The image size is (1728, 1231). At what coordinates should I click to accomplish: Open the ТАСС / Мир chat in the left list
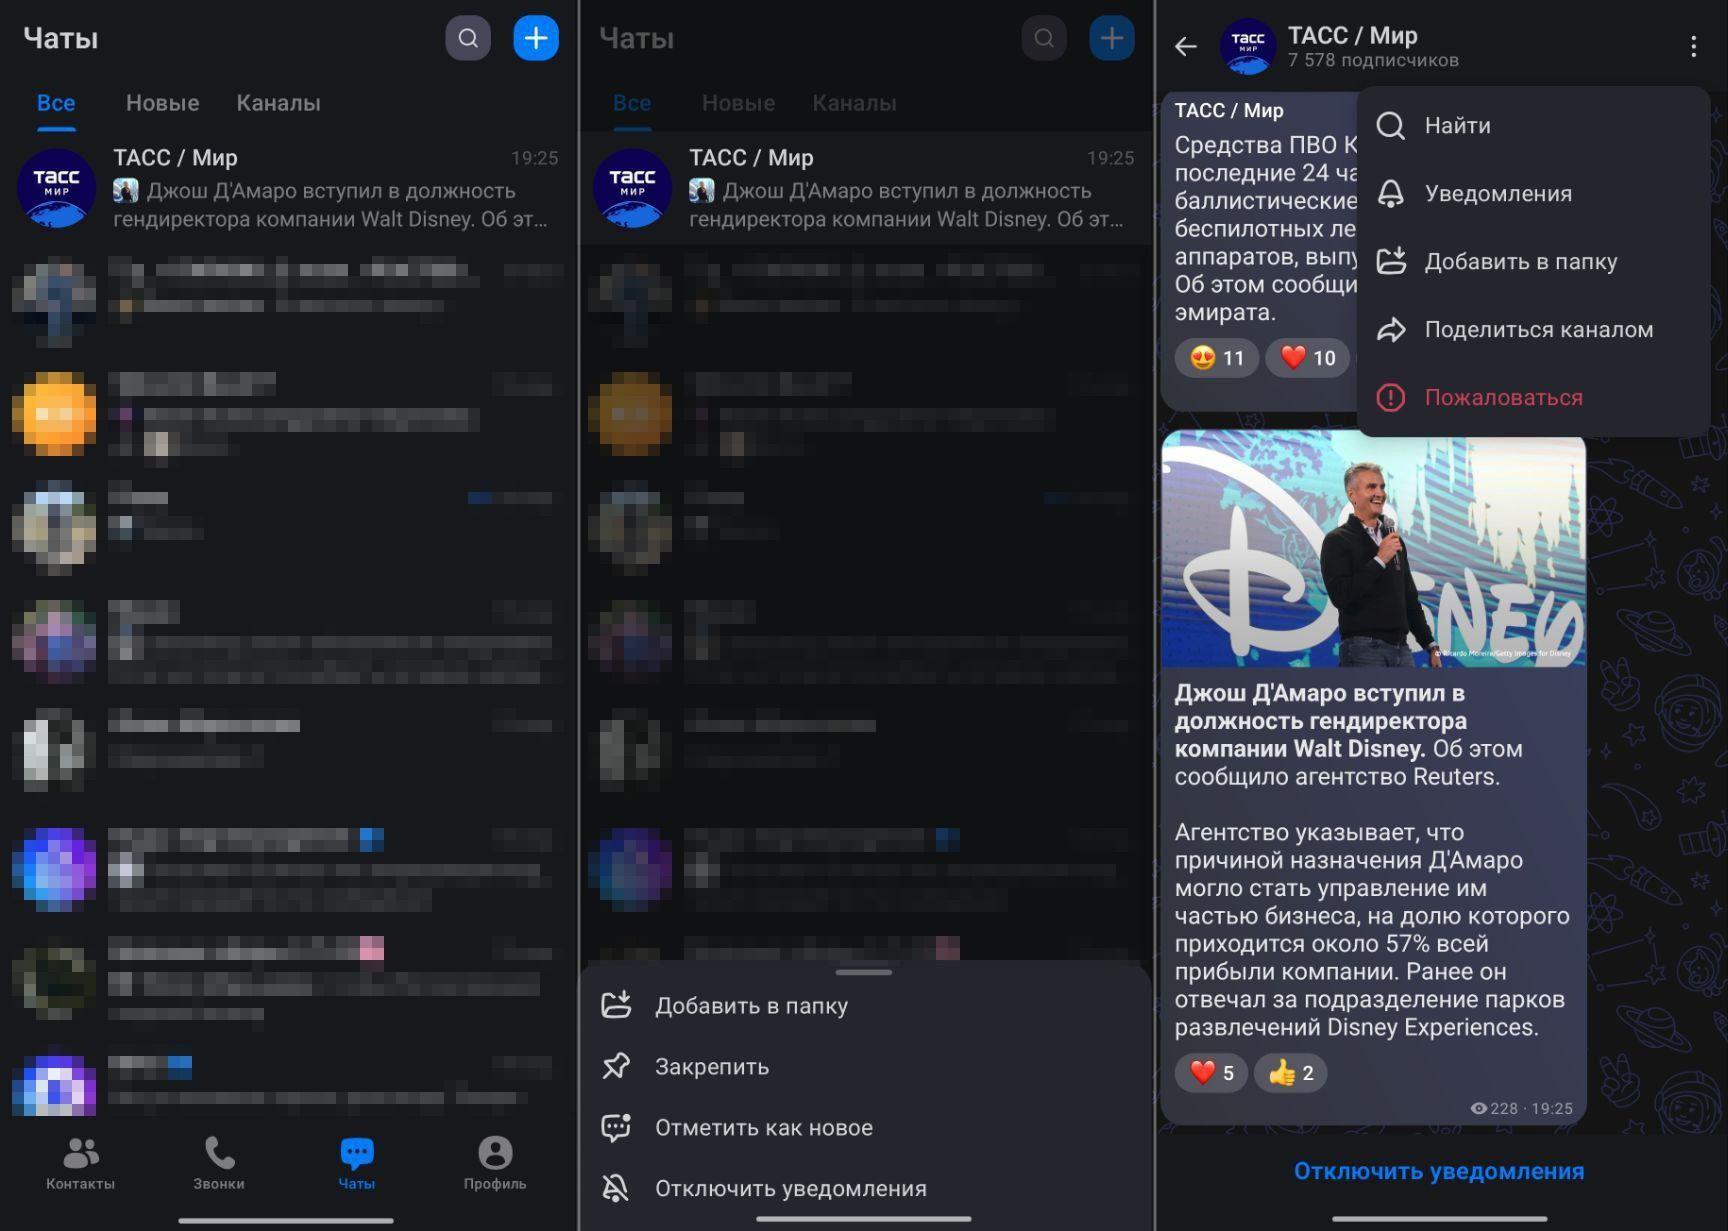tap(288, 188)
